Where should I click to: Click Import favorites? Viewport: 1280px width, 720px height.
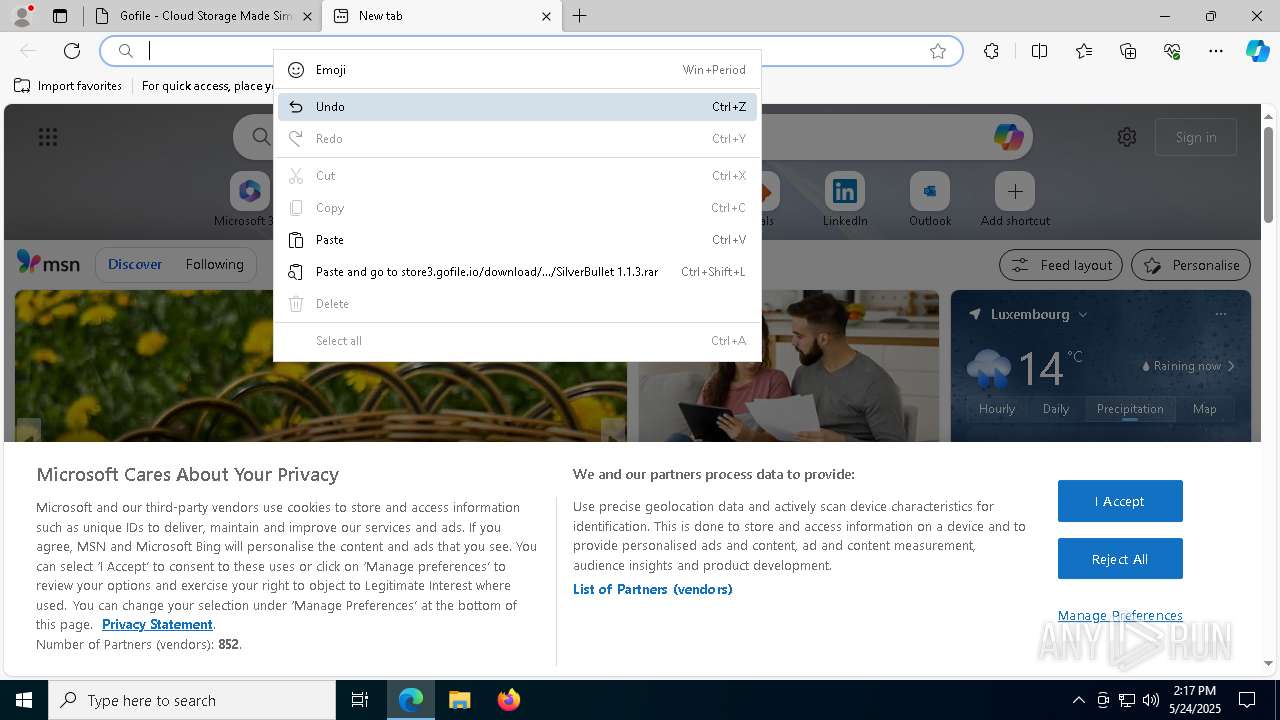[68, 86]
